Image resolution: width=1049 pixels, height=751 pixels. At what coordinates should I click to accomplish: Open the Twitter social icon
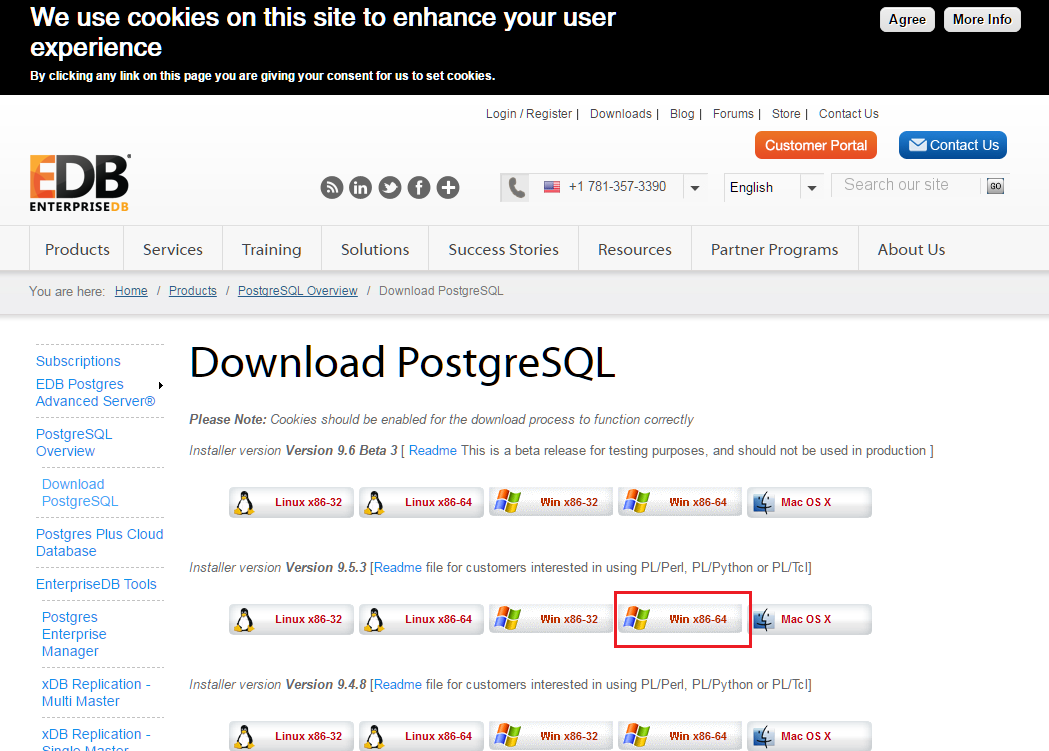[390, 188]
